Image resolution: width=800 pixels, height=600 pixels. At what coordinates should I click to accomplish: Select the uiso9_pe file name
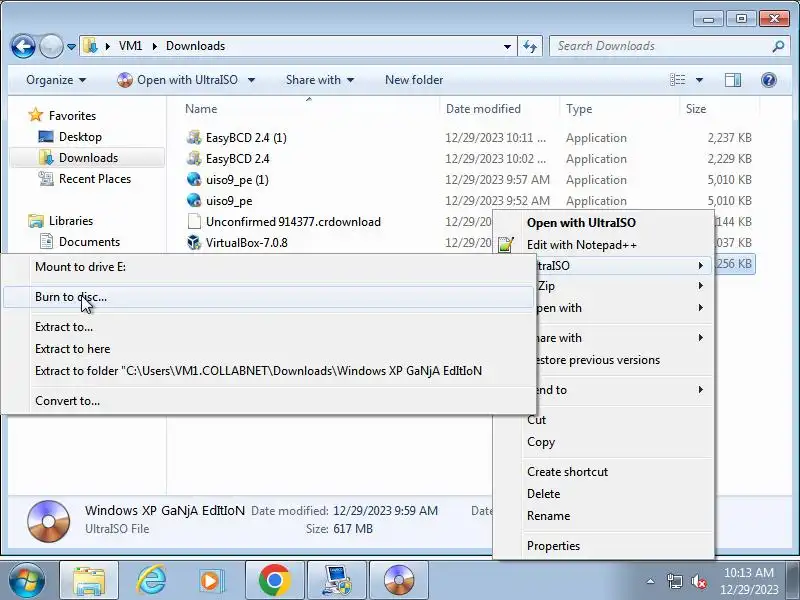tap(229, 201)
